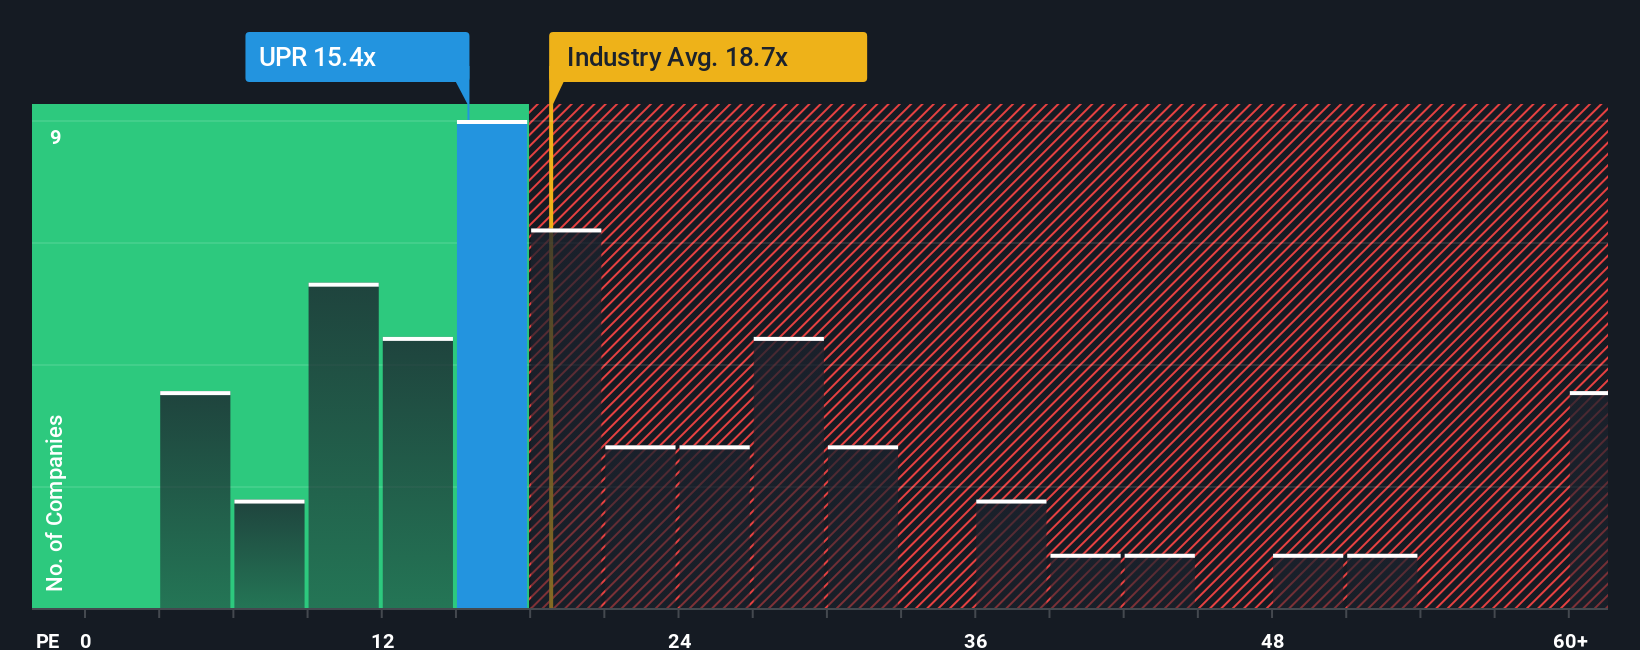
Task: Click the x-axis tick label 36
Action: (x=976, y=640)
